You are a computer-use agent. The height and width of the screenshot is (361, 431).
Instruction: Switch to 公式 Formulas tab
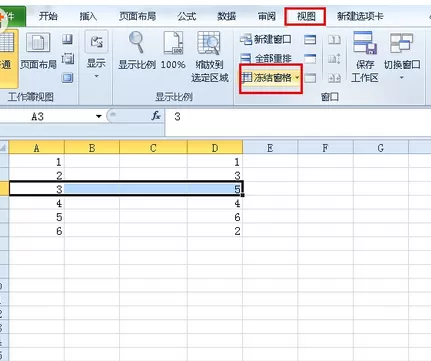point(187,16)
